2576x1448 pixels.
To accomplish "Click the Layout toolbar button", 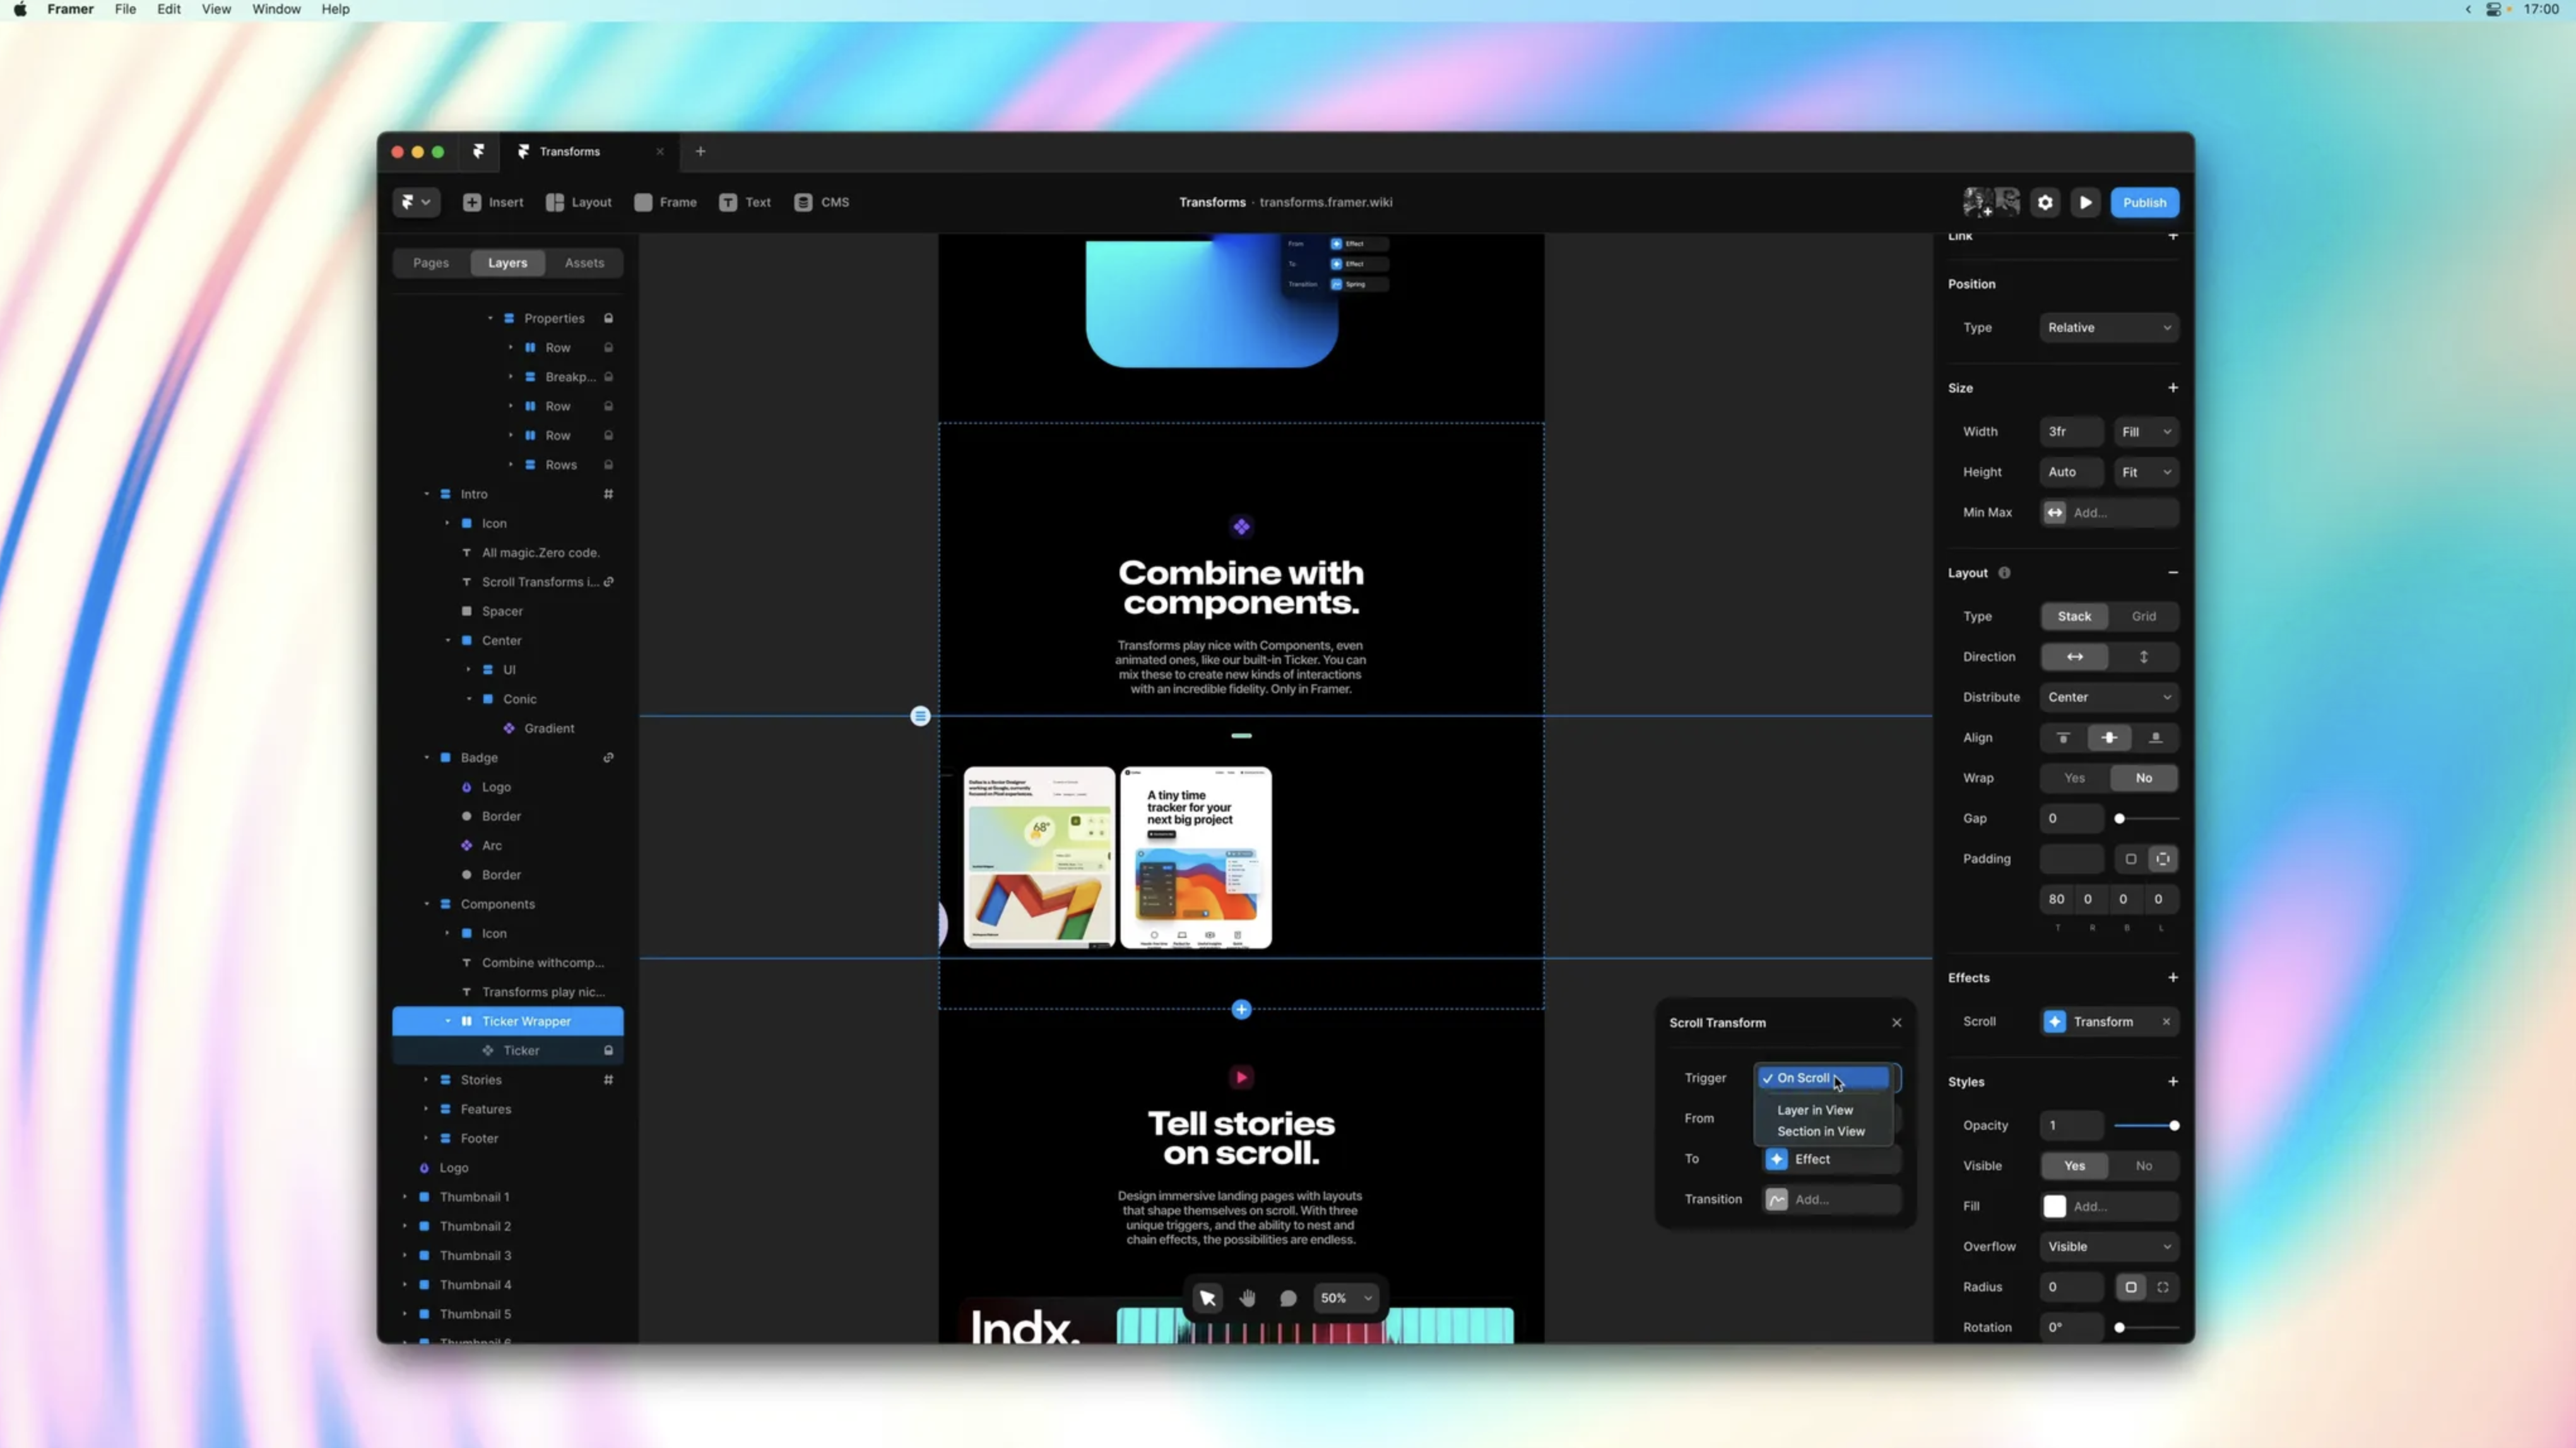I will 579,202.
